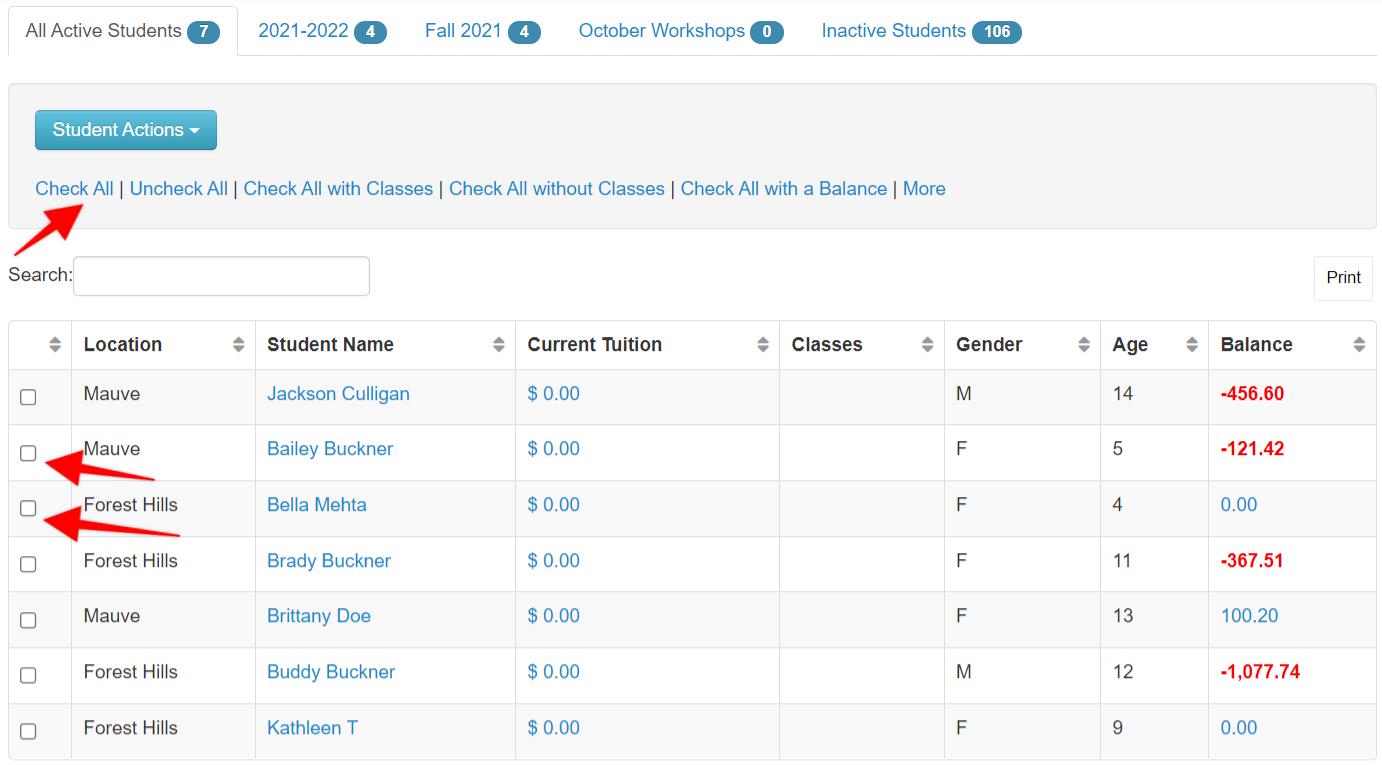Image resolution: width=1382 pixels, height=765 pixels.
Task: Select Check All without Classes
Action: 557,189
